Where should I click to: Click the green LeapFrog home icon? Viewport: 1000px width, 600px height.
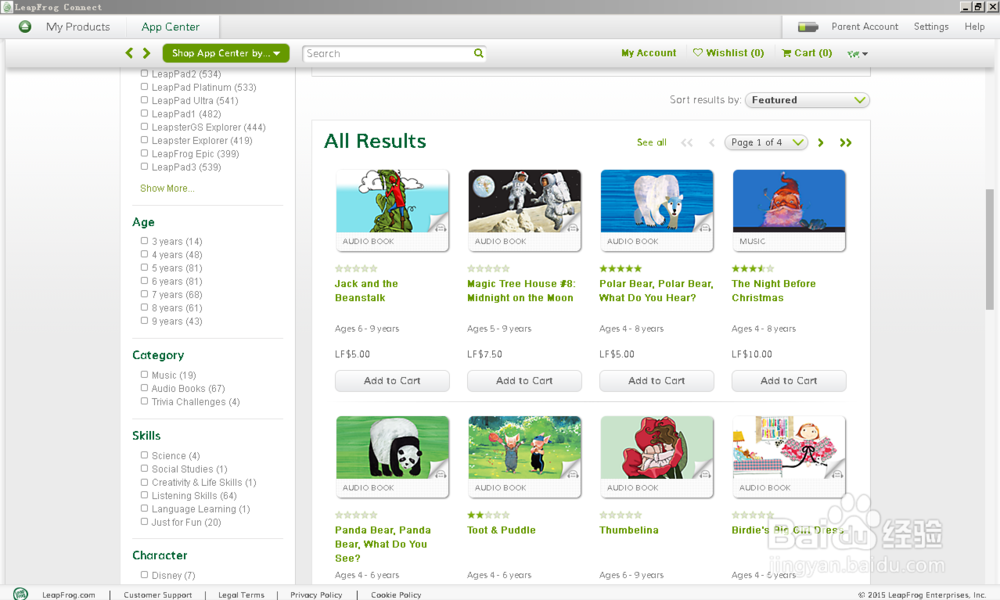click(25, 27)
